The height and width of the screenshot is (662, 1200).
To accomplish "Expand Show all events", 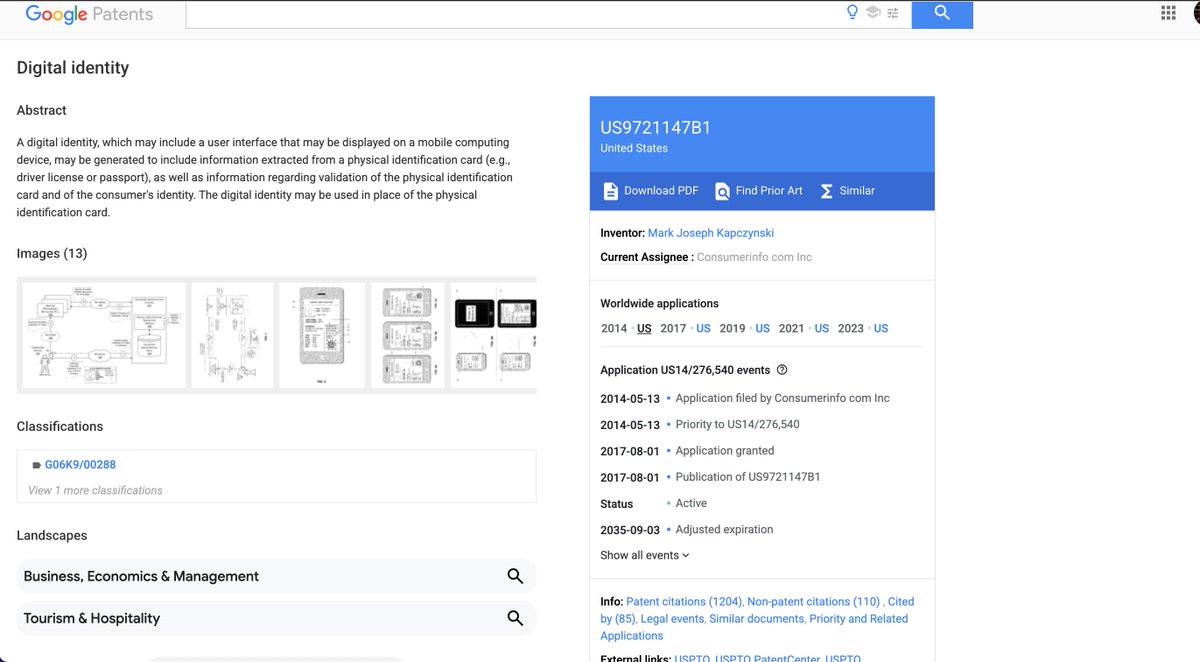I will point(645,555).
